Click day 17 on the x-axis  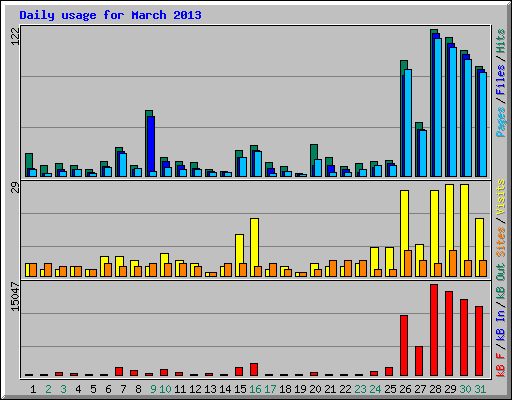(270, 389)
